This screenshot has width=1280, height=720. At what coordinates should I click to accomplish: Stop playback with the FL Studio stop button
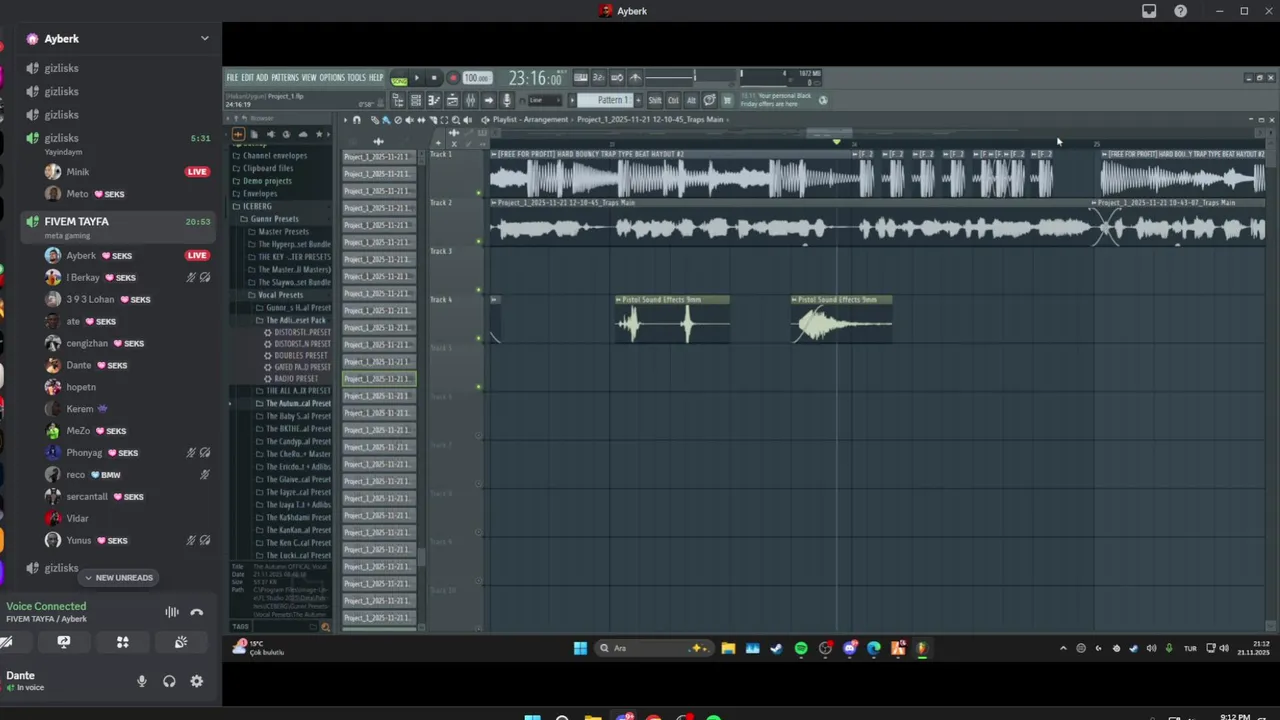(434, 77)
